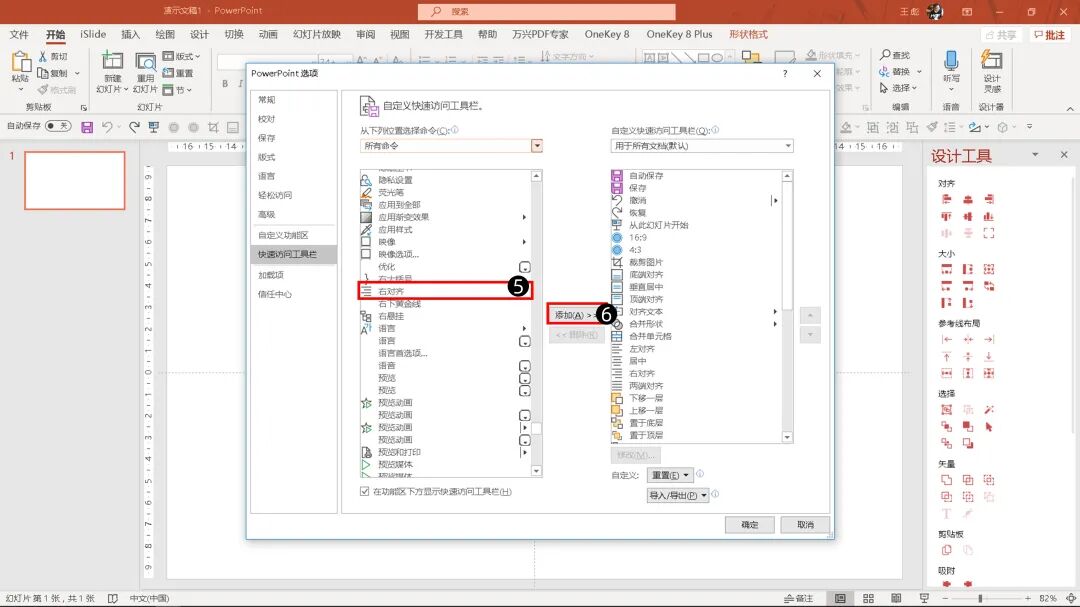Click the redo arrow in quick access bar

(134, 127)
